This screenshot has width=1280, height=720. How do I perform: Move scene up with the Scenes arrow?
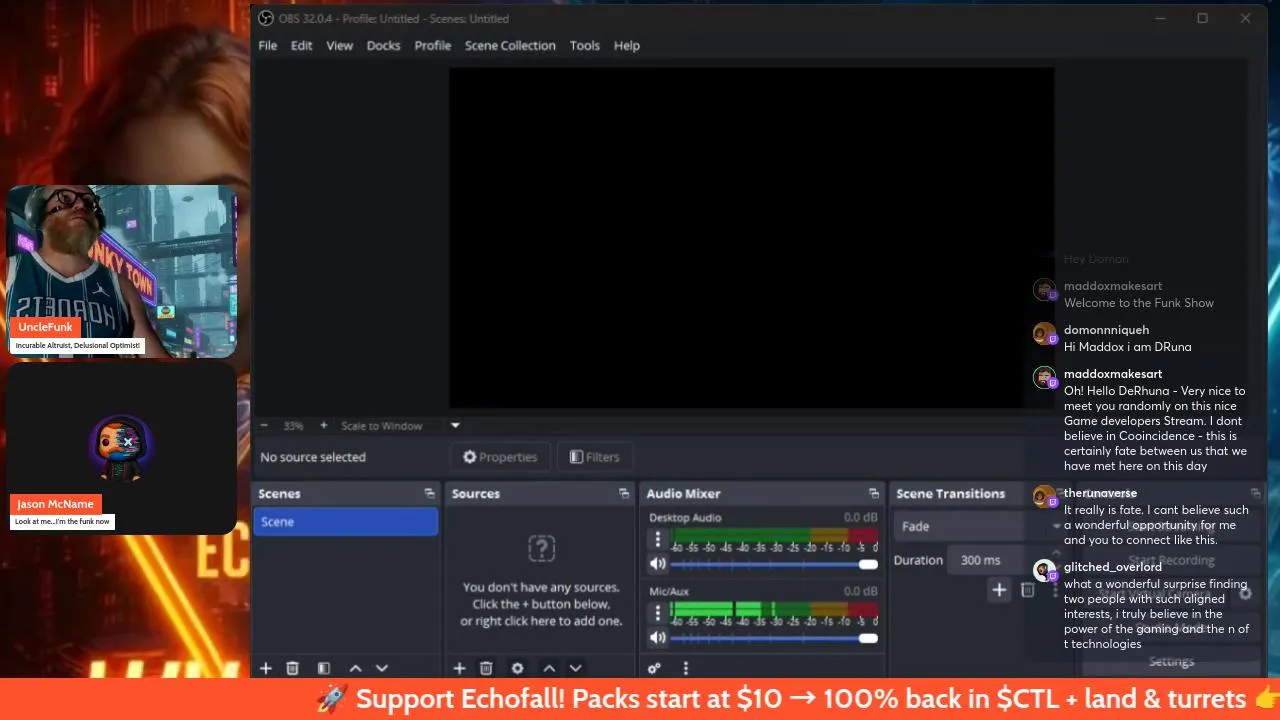tap(355, 668)
